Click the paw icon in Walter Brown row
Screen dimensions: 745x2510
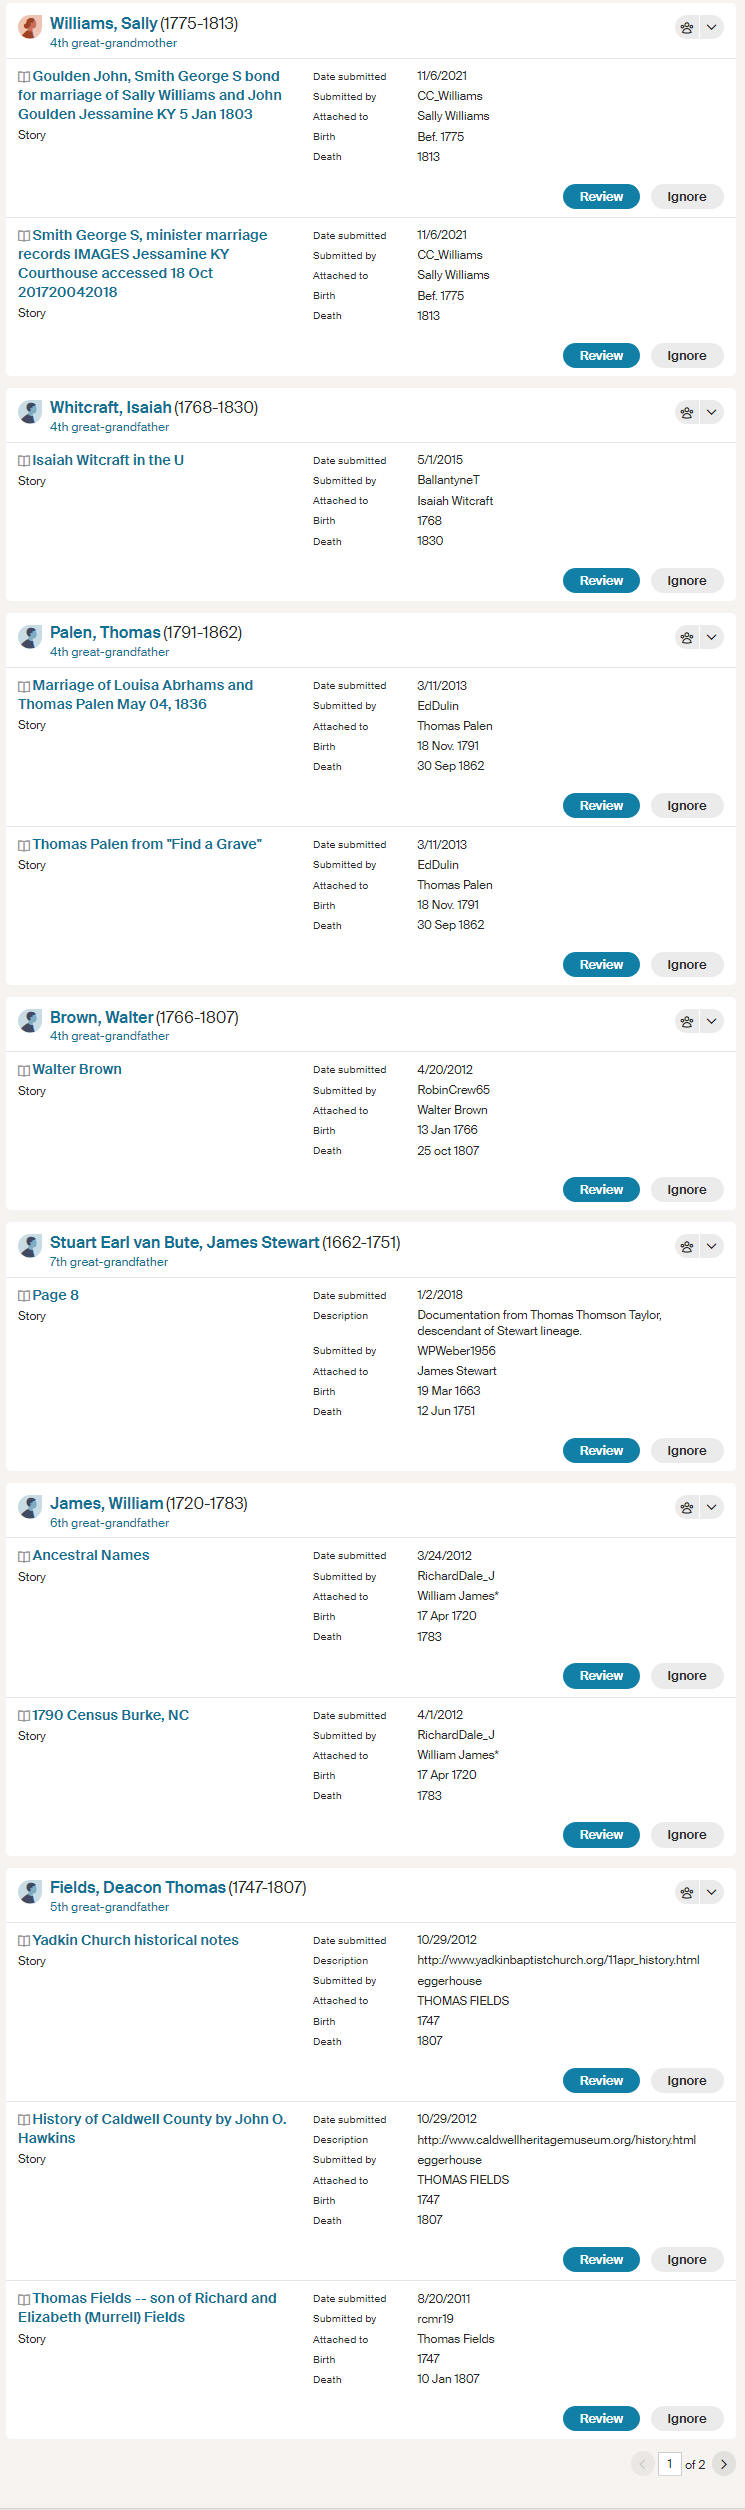point(687,1022)
